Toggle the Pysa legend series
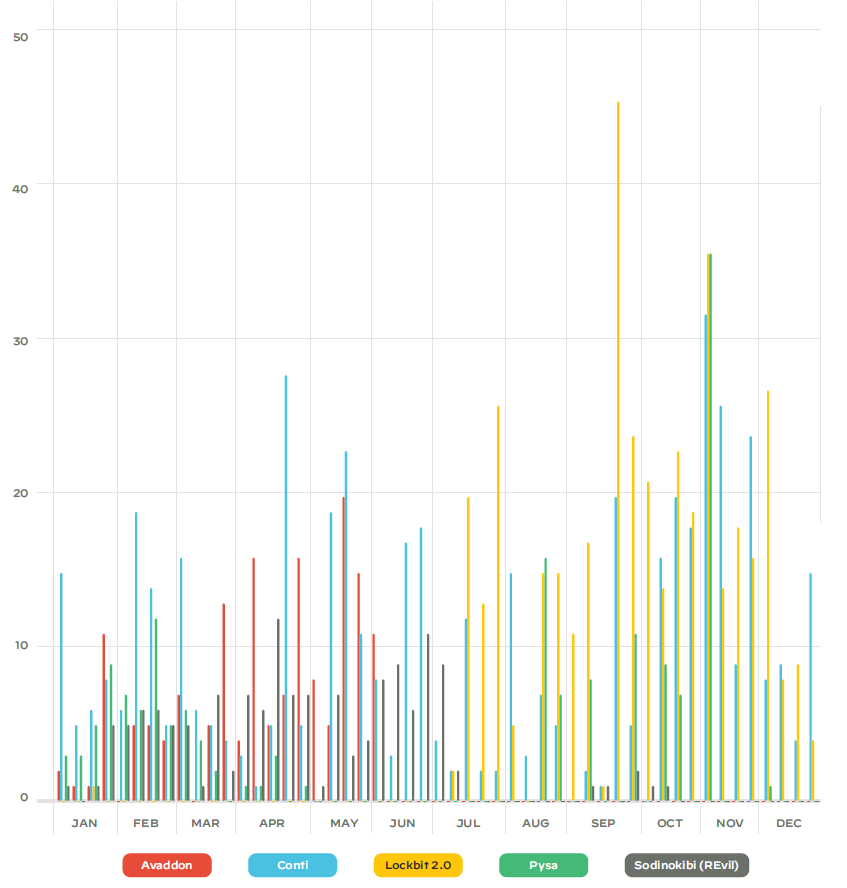 [x=544, y=865]
